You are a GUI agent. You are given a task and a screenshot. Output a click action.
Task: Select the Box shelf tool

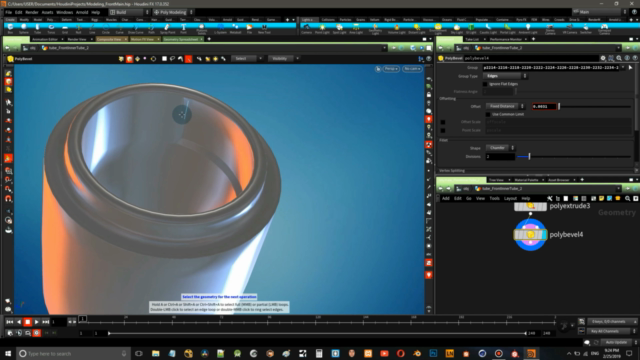tap(11, 29)
